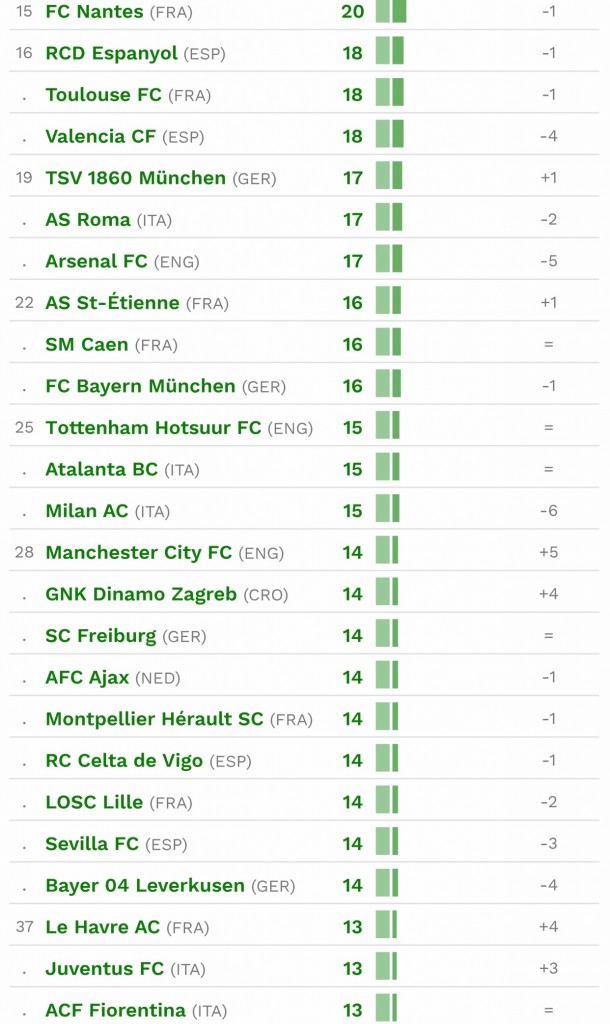The image size is (610, 1024).
Task: Select Milan AC team link
Action: pyautogui.click(x=86, y=511)
